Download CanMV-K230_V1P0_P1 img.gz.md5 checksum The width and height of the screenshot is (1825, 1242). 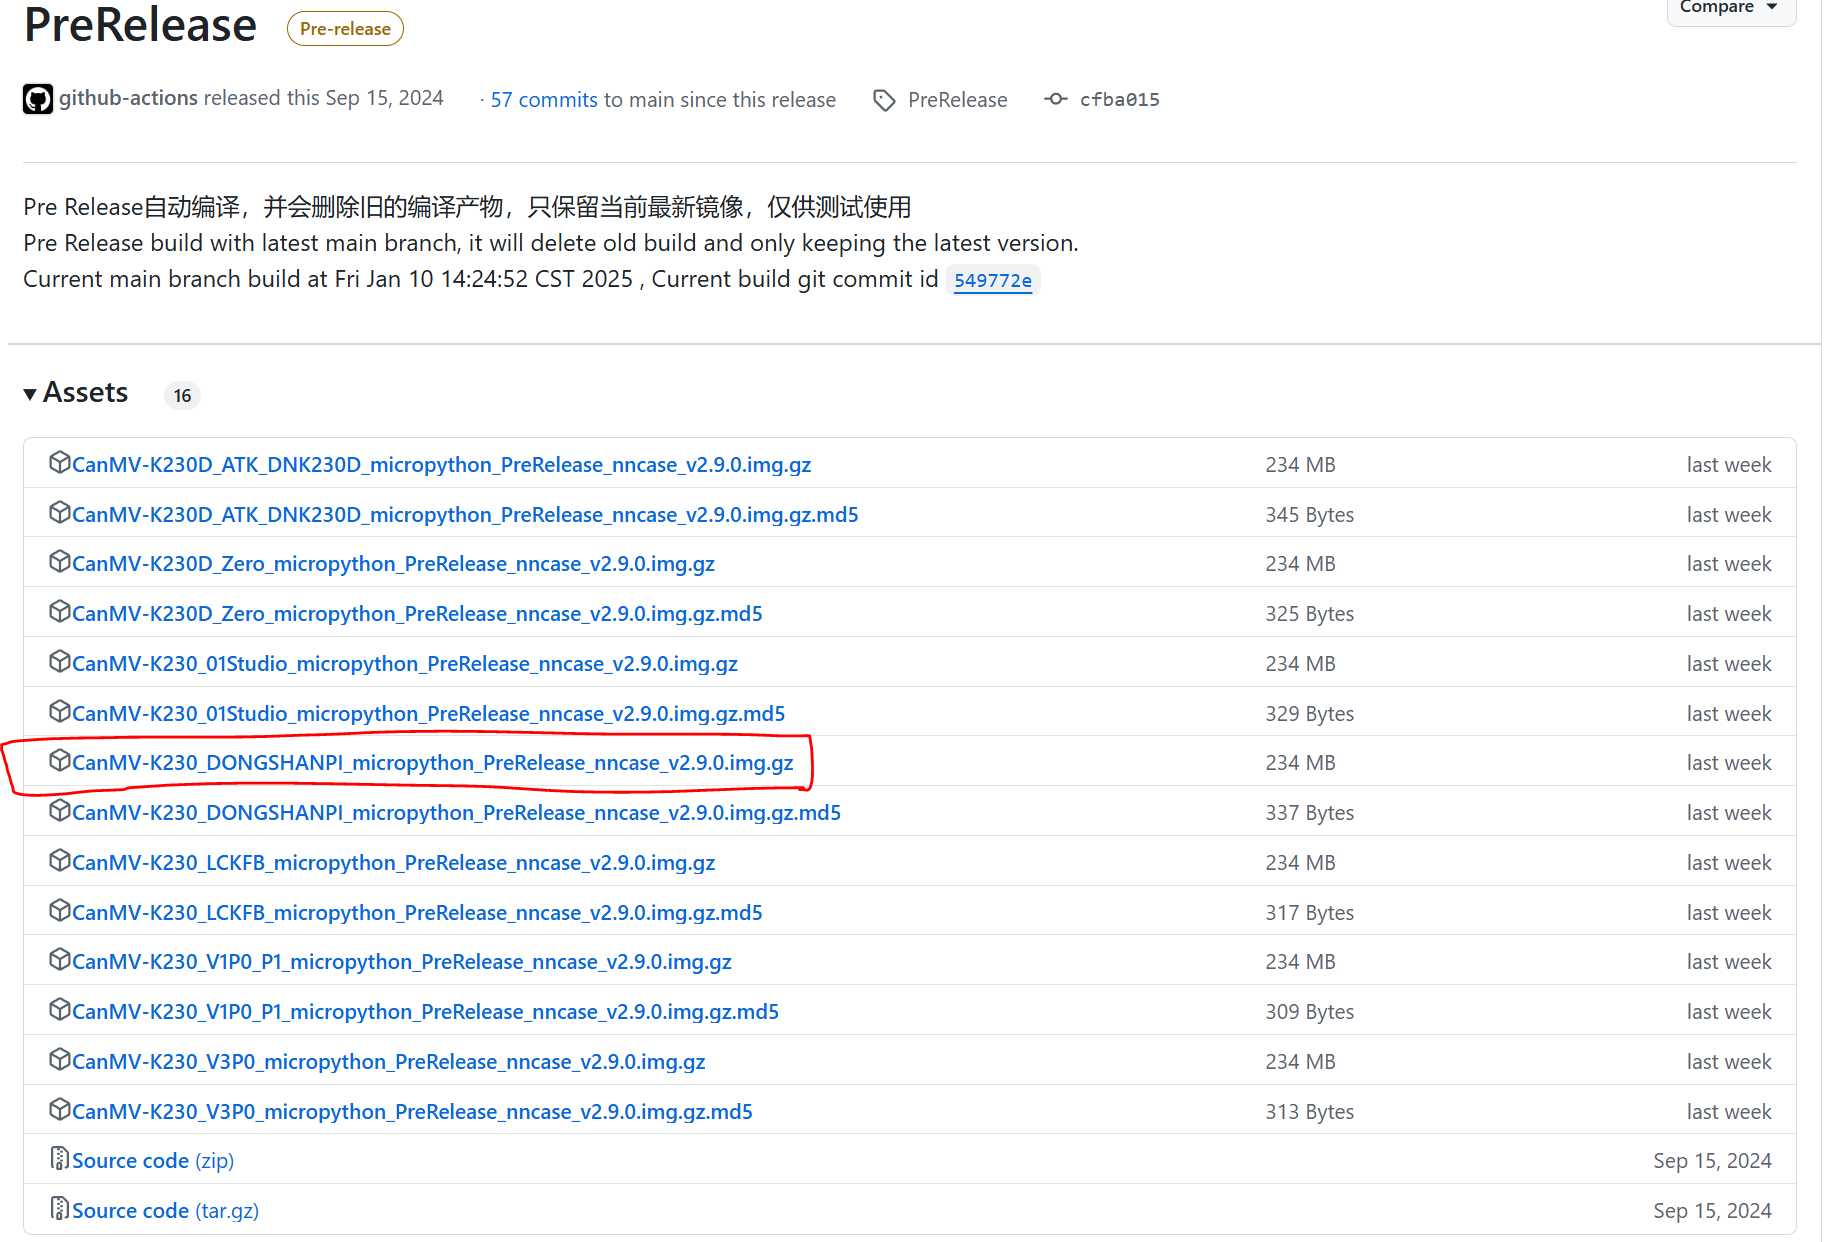pyautogui.click(x=425, y=1012)
